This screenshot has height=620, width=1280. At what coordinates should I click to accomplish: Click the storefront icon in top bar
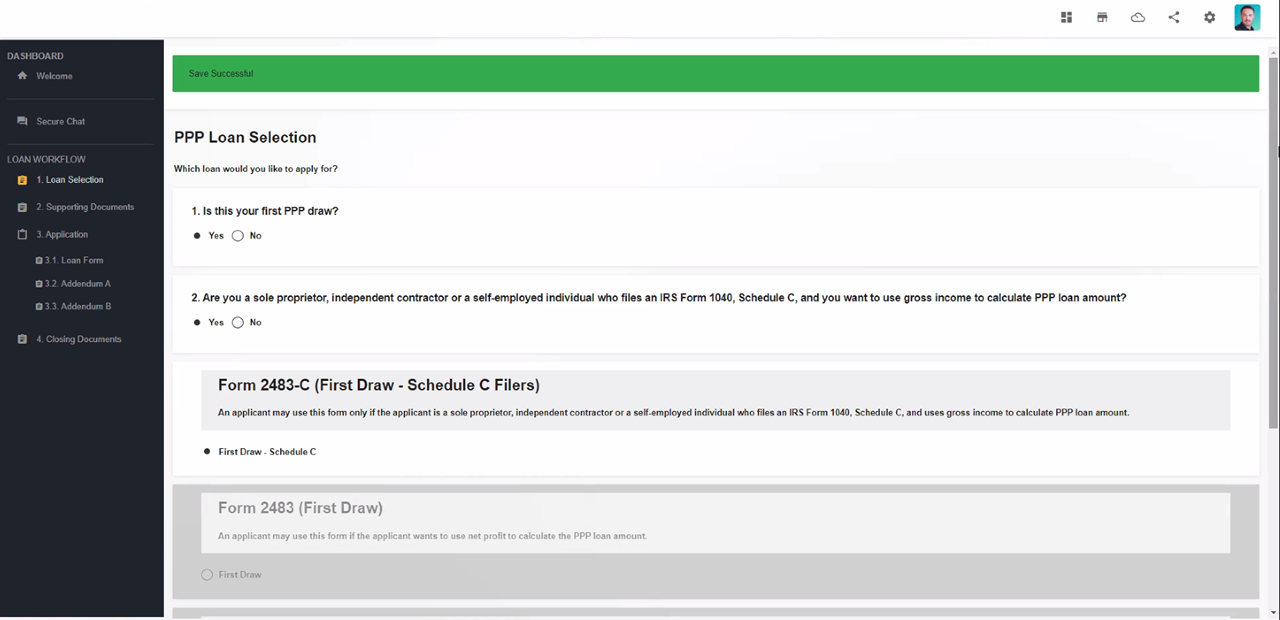coord(1102,17)
